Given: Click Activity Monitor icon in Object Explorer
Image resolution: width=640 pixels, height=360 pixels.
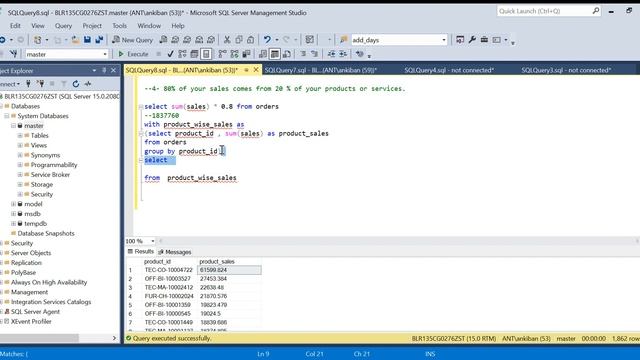Looking at the screenshot, I should (88, 84).
